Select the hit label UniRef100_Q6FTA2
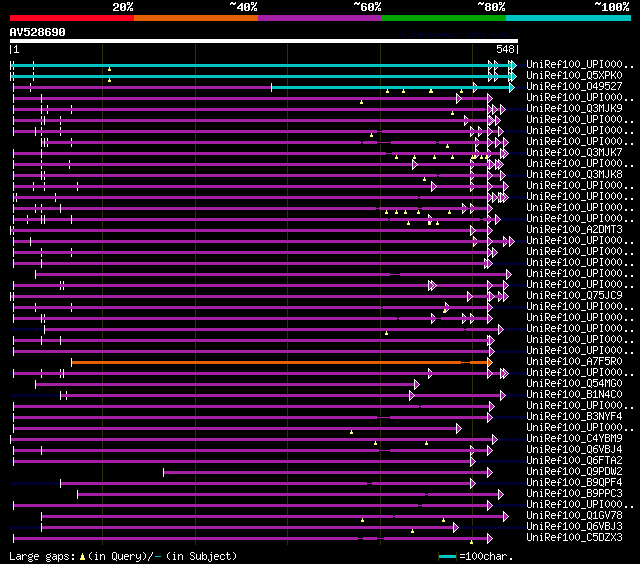 (x=574, y=461)
